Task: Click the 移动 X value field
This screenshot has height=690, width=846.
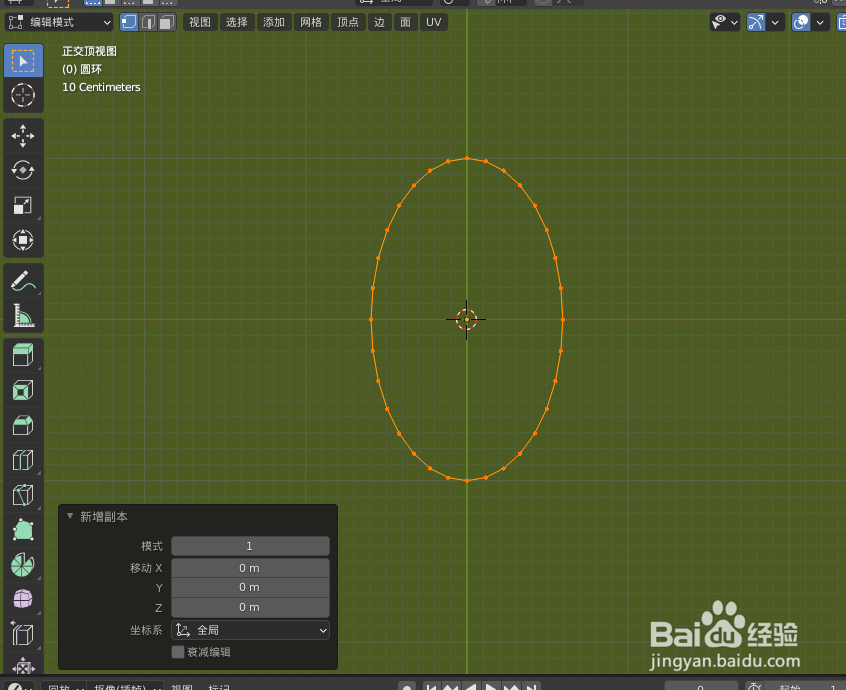Action: click(x=250, y=567)
